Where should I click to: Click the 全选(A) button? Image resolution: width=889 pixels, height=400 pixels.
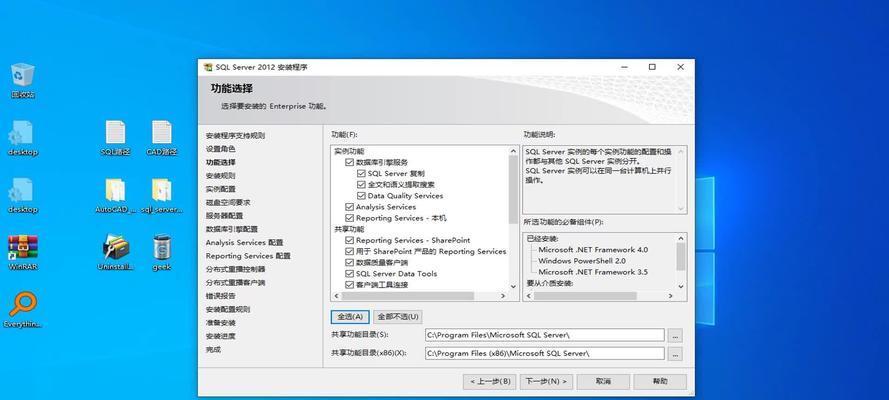(x=350, y=317)
